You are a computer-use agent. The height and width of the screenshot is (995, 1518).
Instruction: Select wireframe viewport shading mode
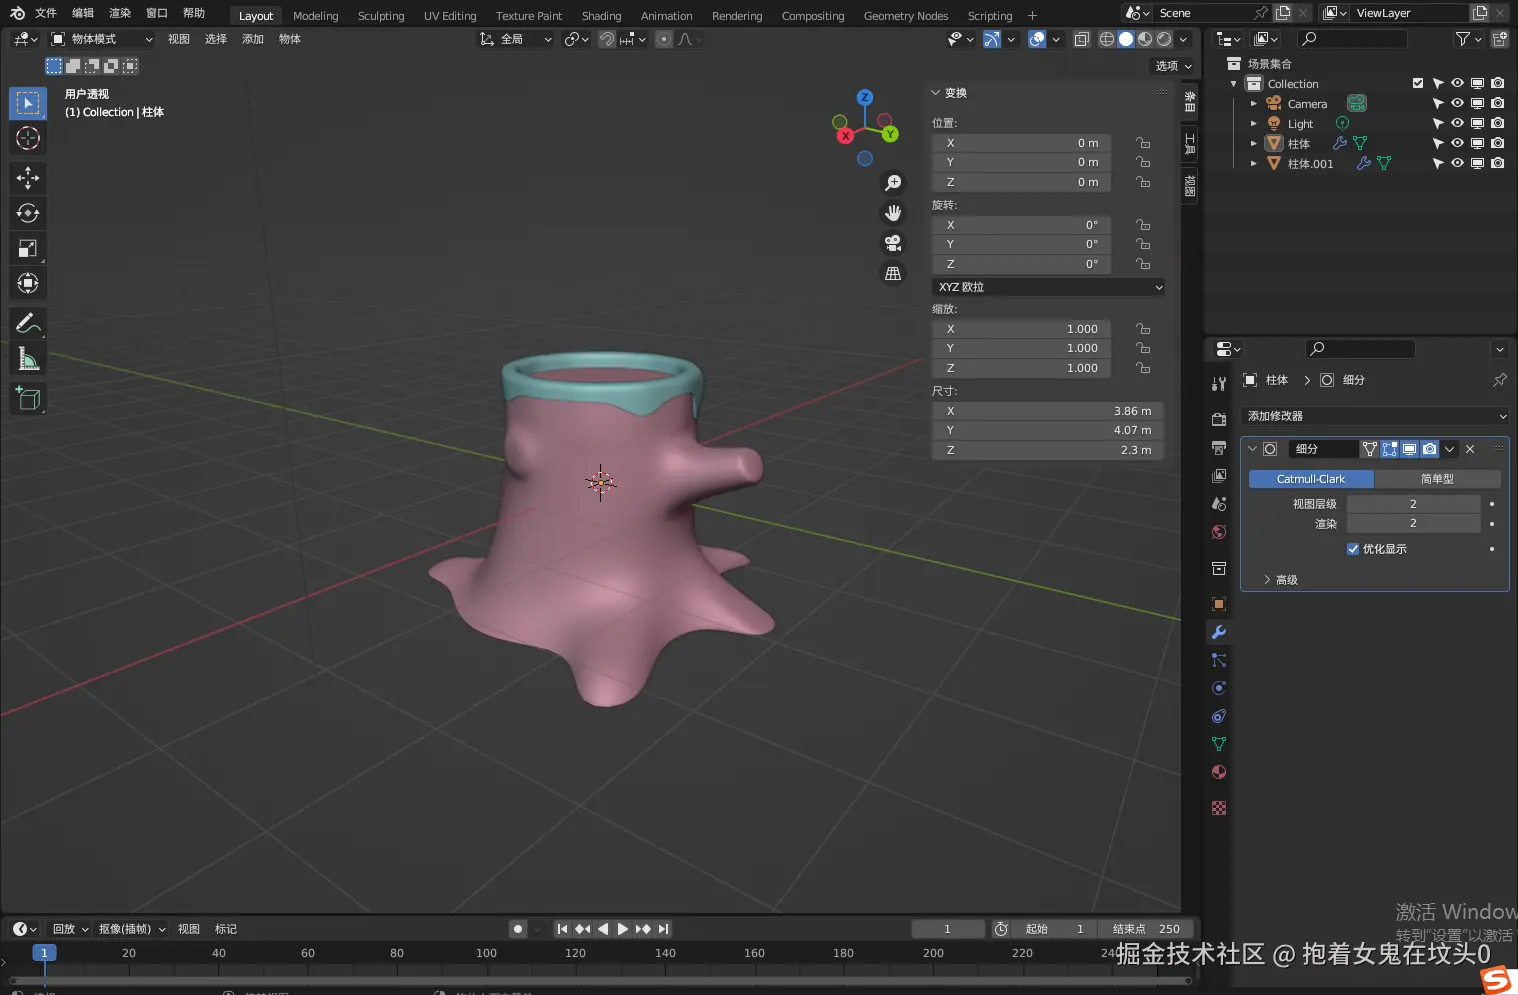(1107, 39)
